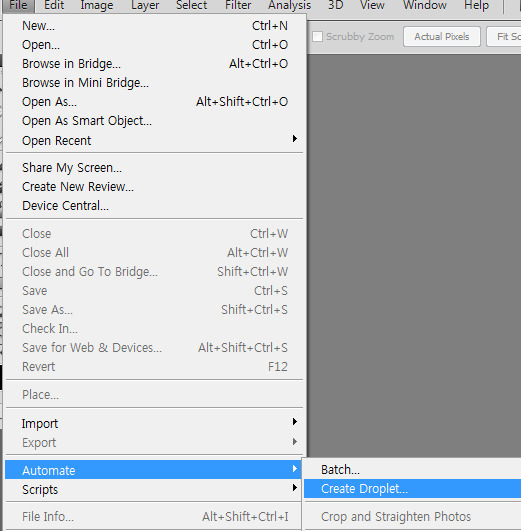The image size is (521, 531).
Task: Select the Save entry with Ctrl+S
Action: point(154,291)
